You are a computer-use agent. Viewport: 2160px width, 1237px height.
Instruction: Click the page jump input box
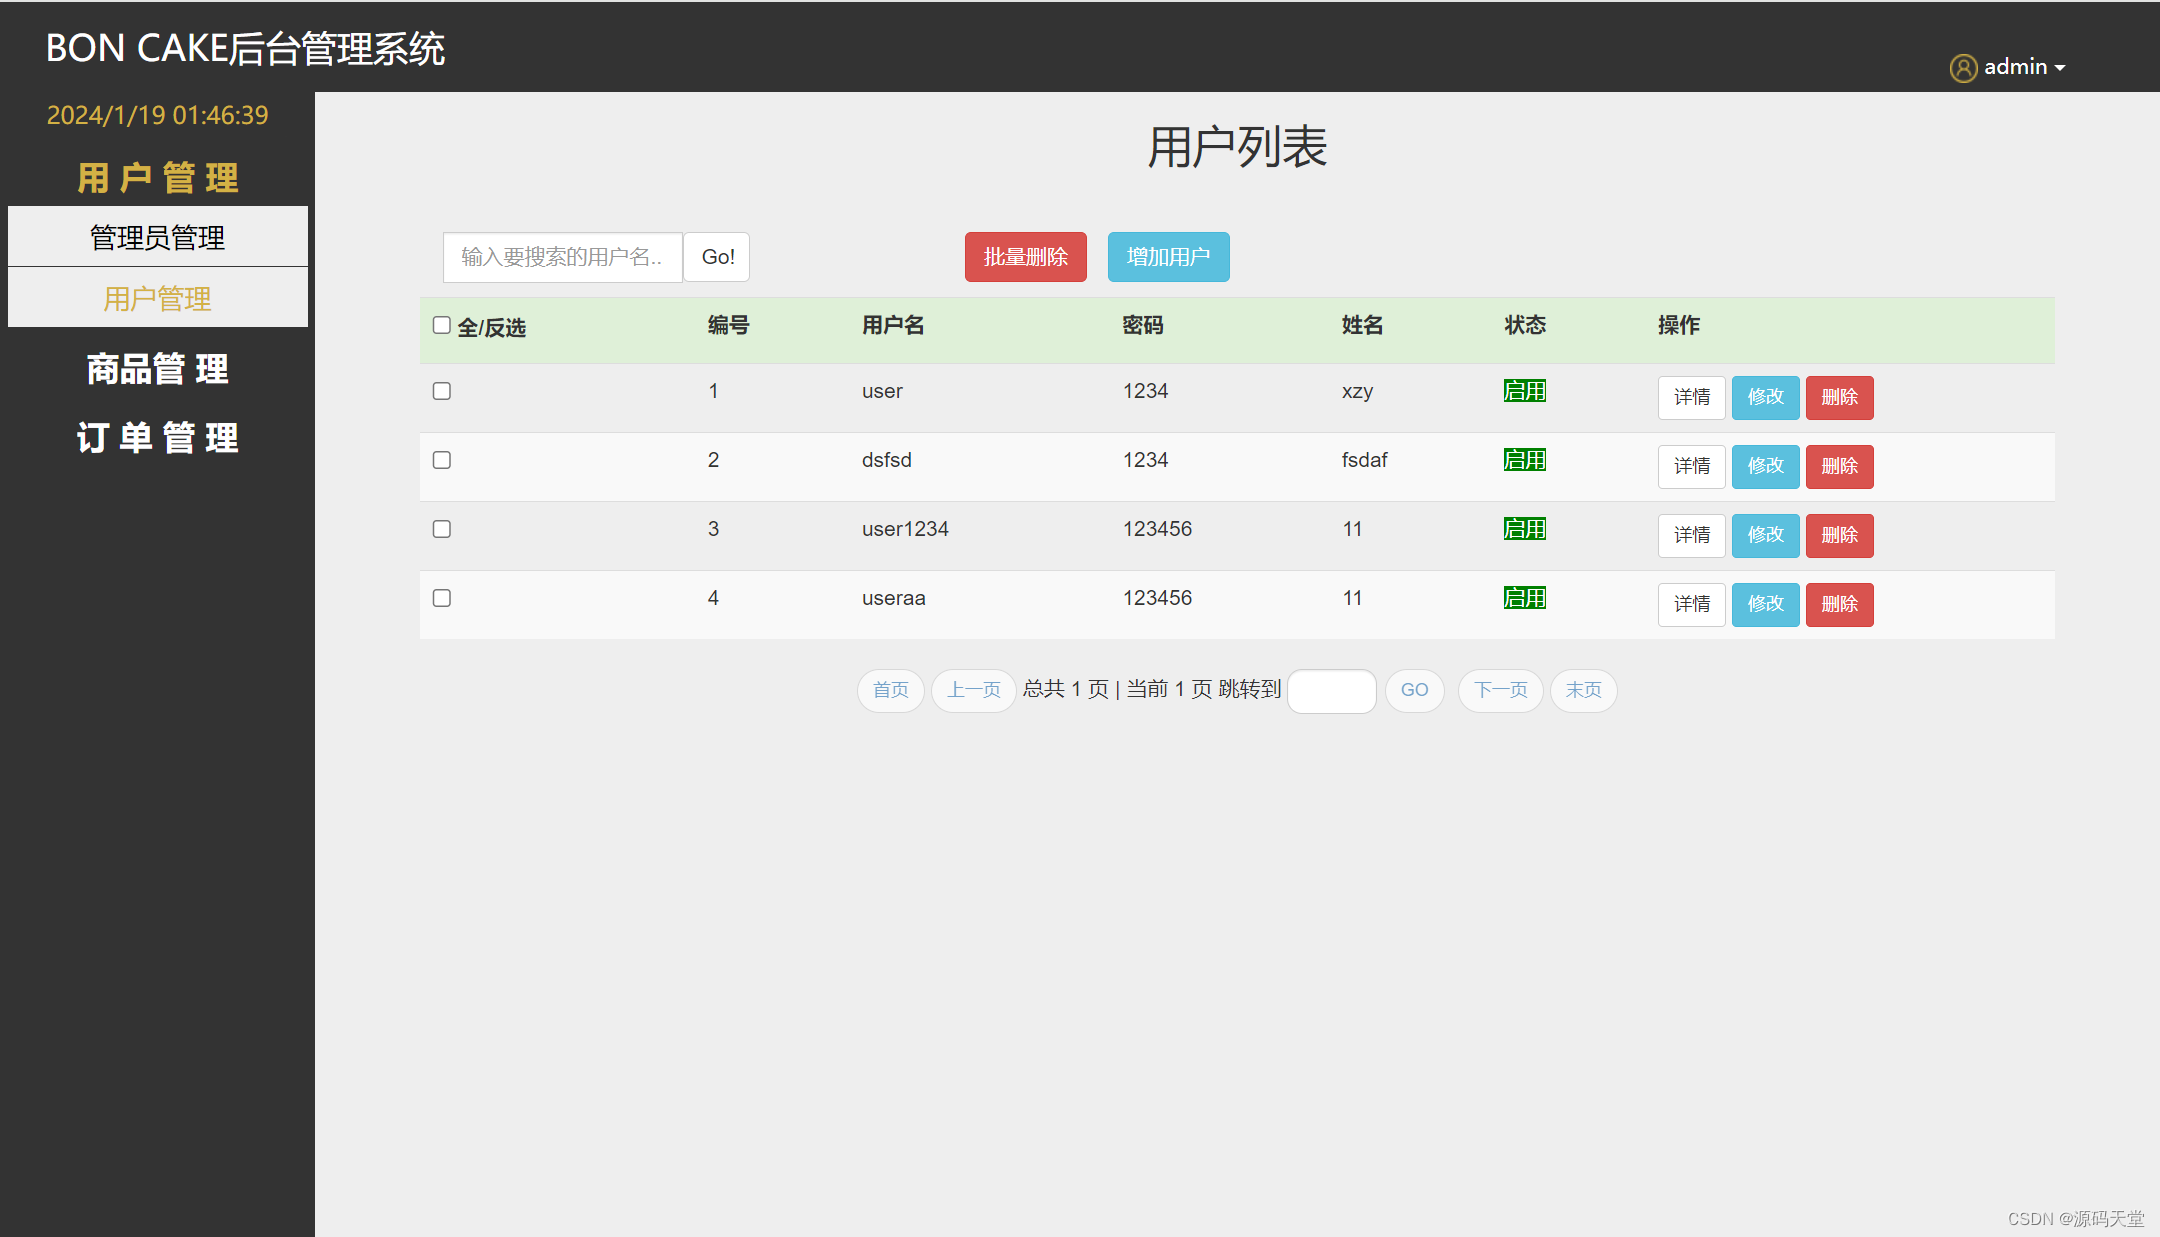[1332, 691]
